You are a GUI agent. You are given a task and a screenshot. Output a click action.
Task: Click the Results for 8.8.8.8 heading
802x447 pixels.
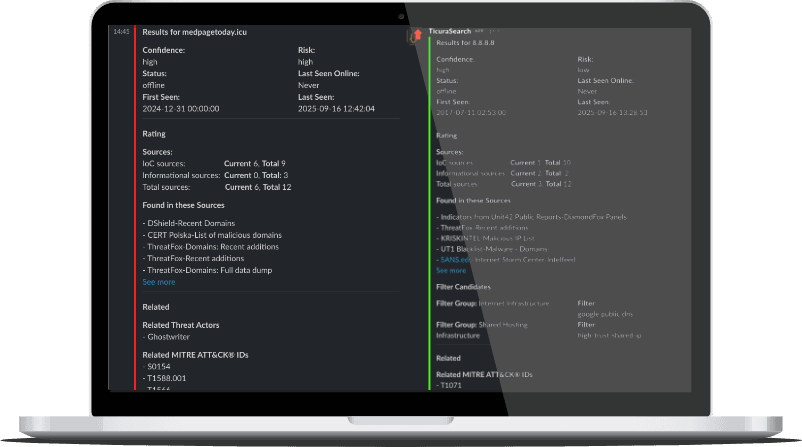[467, 43]
